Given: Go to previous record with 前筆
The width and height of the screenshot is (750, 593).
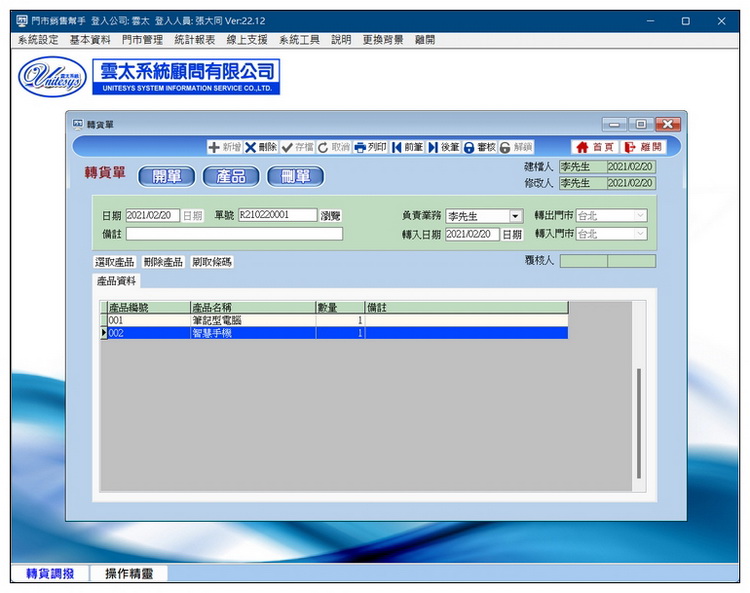Looking at the screenshot, I should (397, 147).
